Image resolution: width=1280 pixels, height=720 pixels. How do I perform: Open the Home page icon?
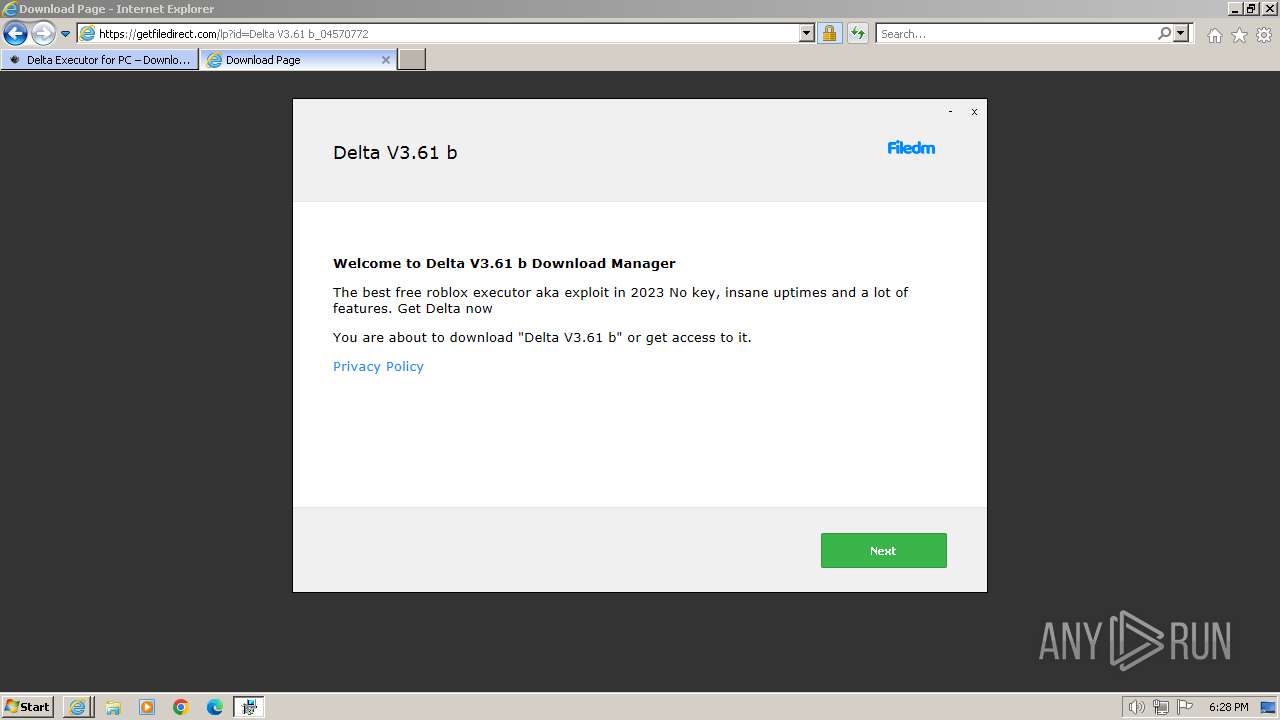tap(1214, 35)
